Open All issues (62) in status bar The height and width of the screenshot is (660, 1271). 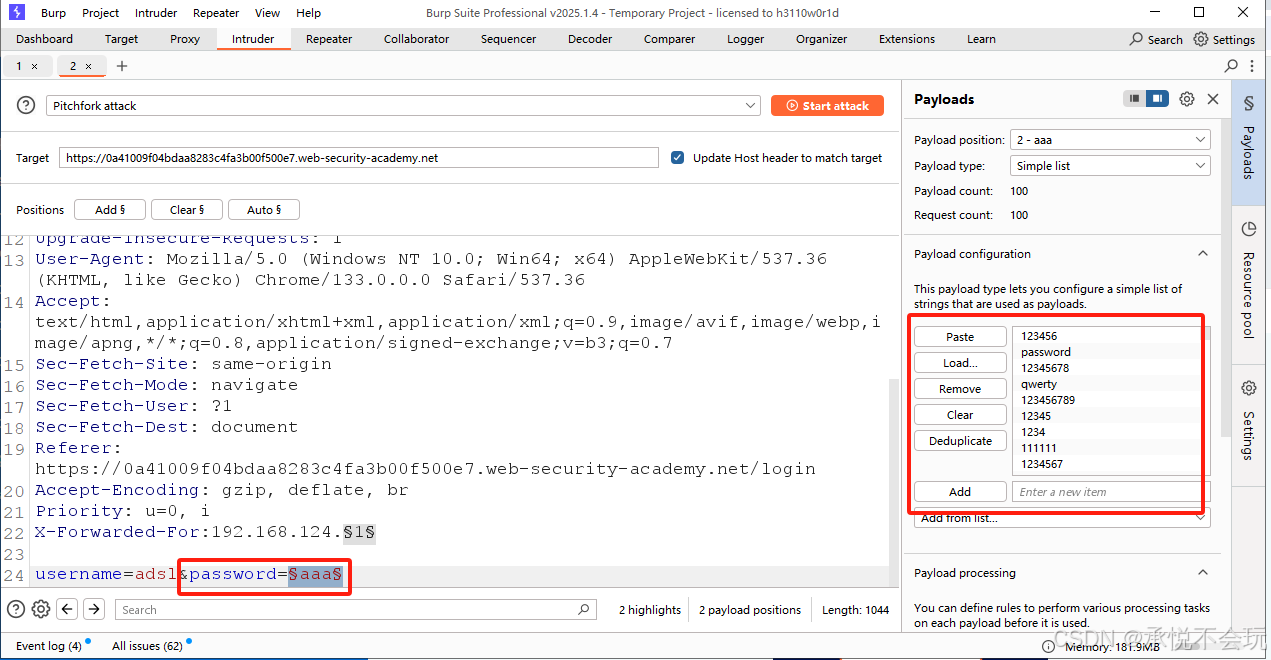(x=147, y=646)
